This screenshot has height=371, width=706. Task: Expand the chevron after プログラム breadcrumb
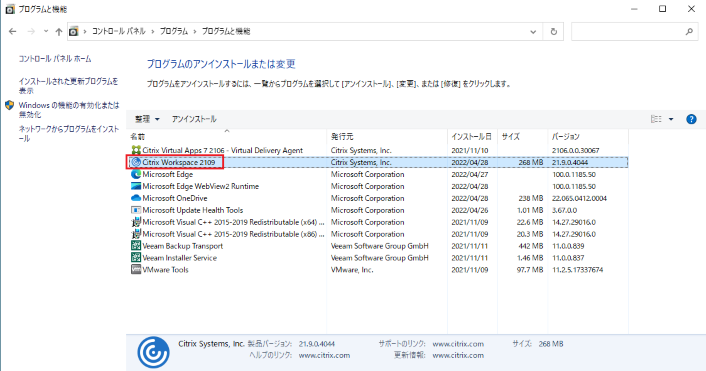pos(195,32)
